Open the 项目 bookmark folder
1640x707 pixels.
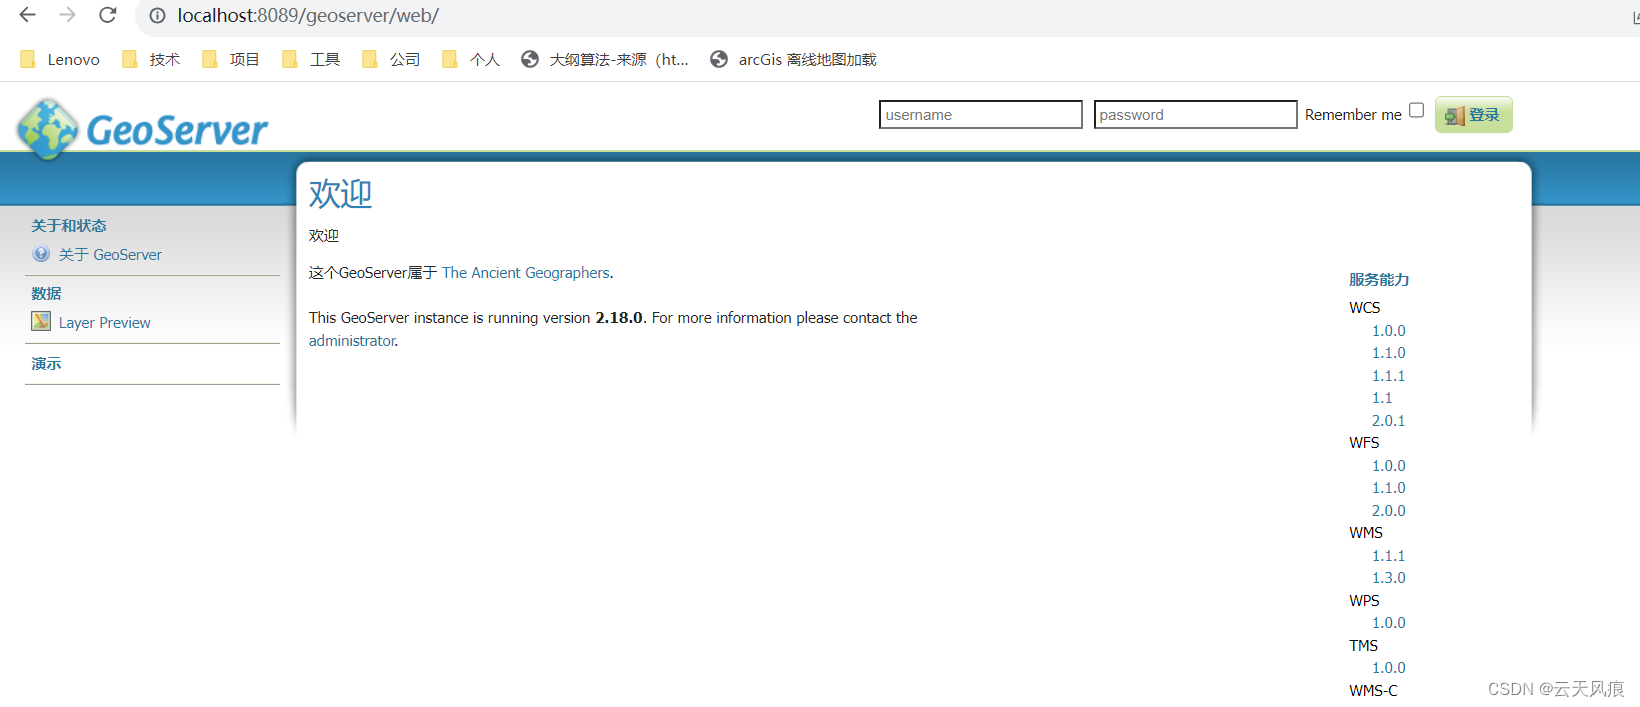pyautogui.click(x=231, y=60)
